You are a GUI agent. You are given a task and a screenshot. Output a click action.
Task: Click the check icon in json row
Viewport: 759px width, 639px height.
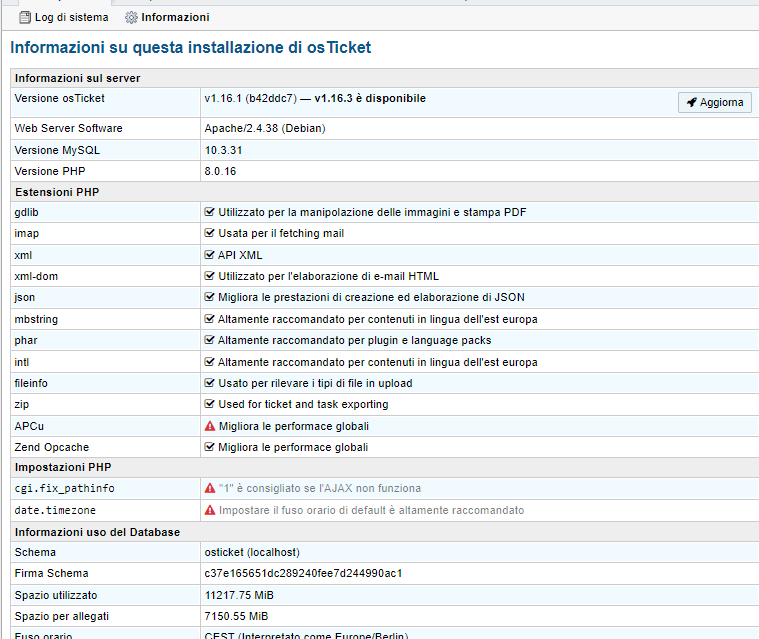(209, 297)
